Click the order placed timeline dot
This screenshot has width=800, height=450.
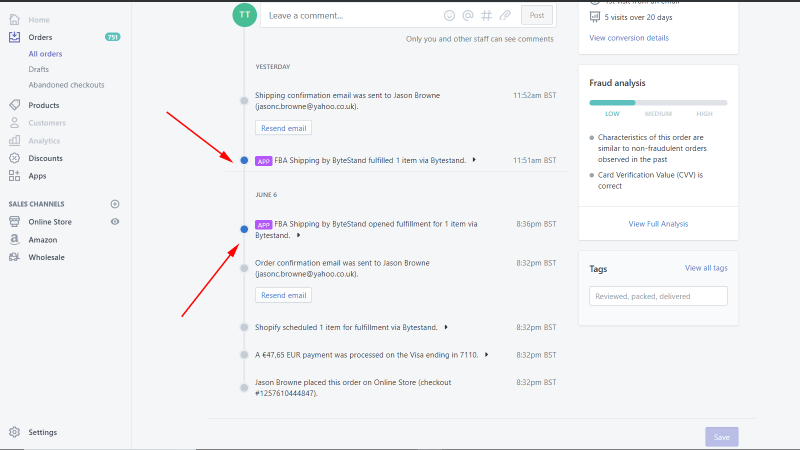[244, 388]
